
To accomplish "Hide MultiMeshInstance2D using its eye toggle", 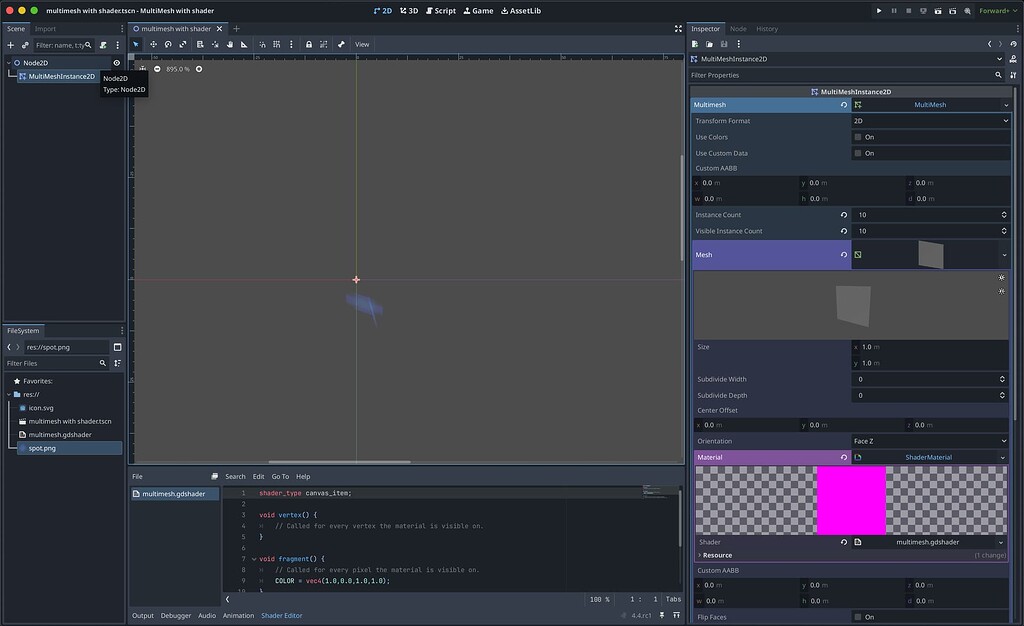I will click(x=115, y=76).
